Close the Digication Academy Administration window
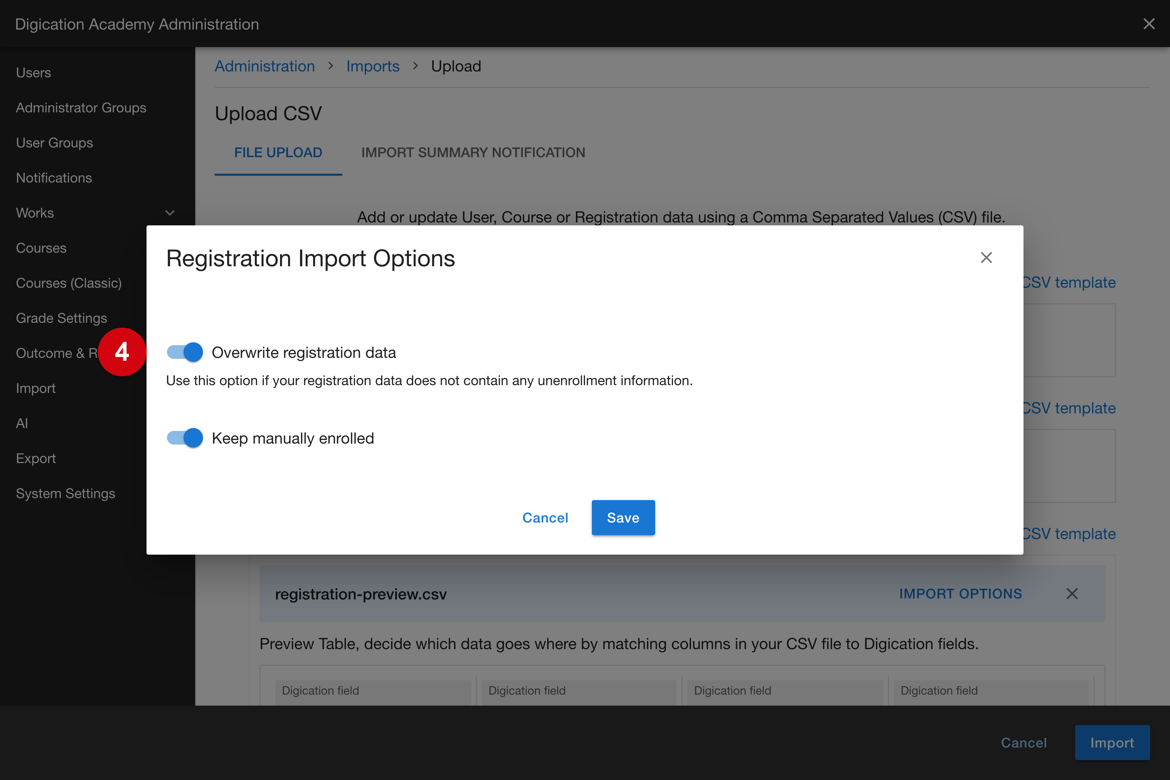Viewport: 1170px width, 780px height. (x=1148, y=24)
